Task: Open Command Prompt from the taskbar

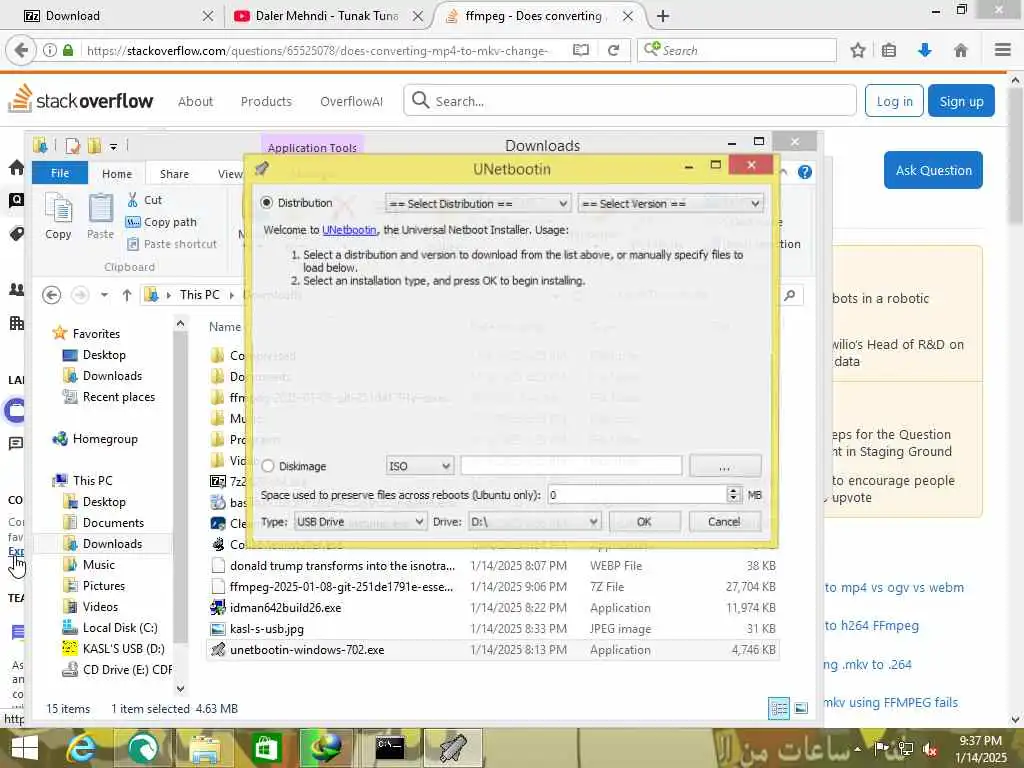Action: point(390,748)
